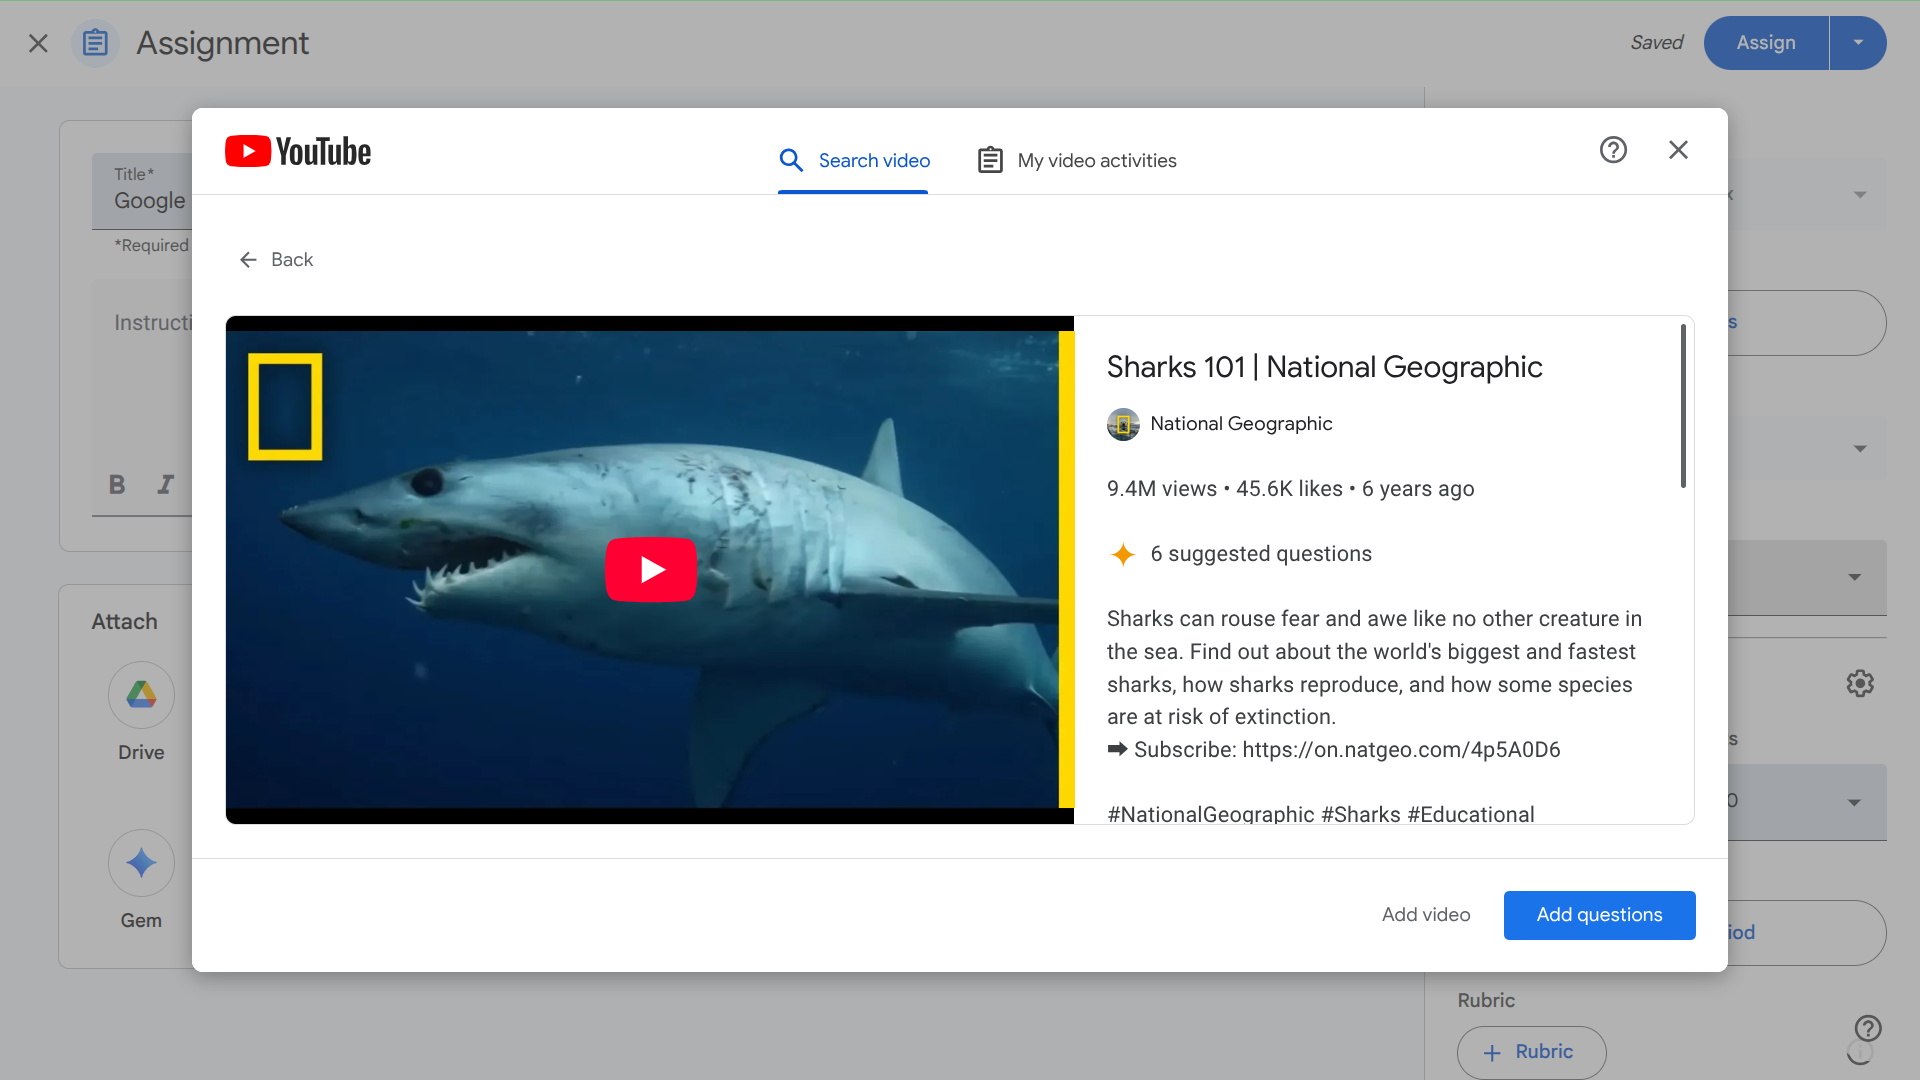The width and height of the screenshot is (1920, 1080).
Task: Click the Back arrow
Action: 249,260
